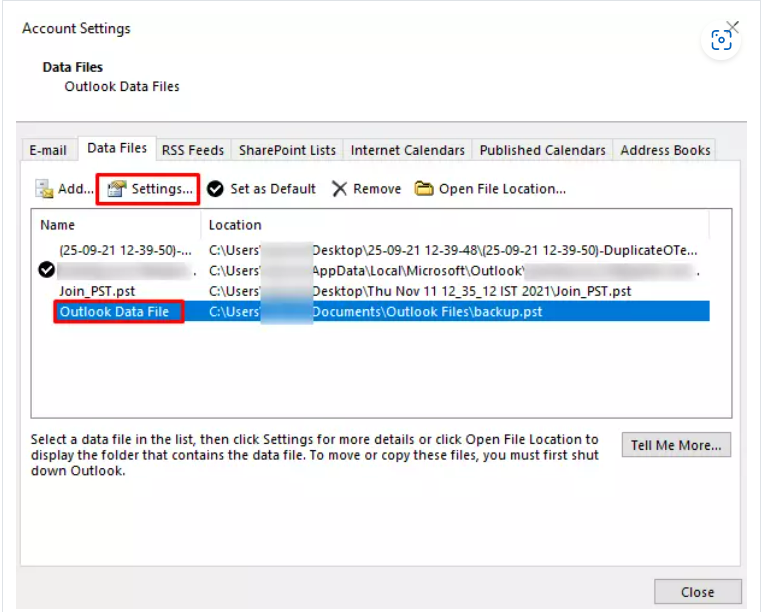Click Set as Default label
The height and width of the screenshot is (612, 766).
(273, 189)
